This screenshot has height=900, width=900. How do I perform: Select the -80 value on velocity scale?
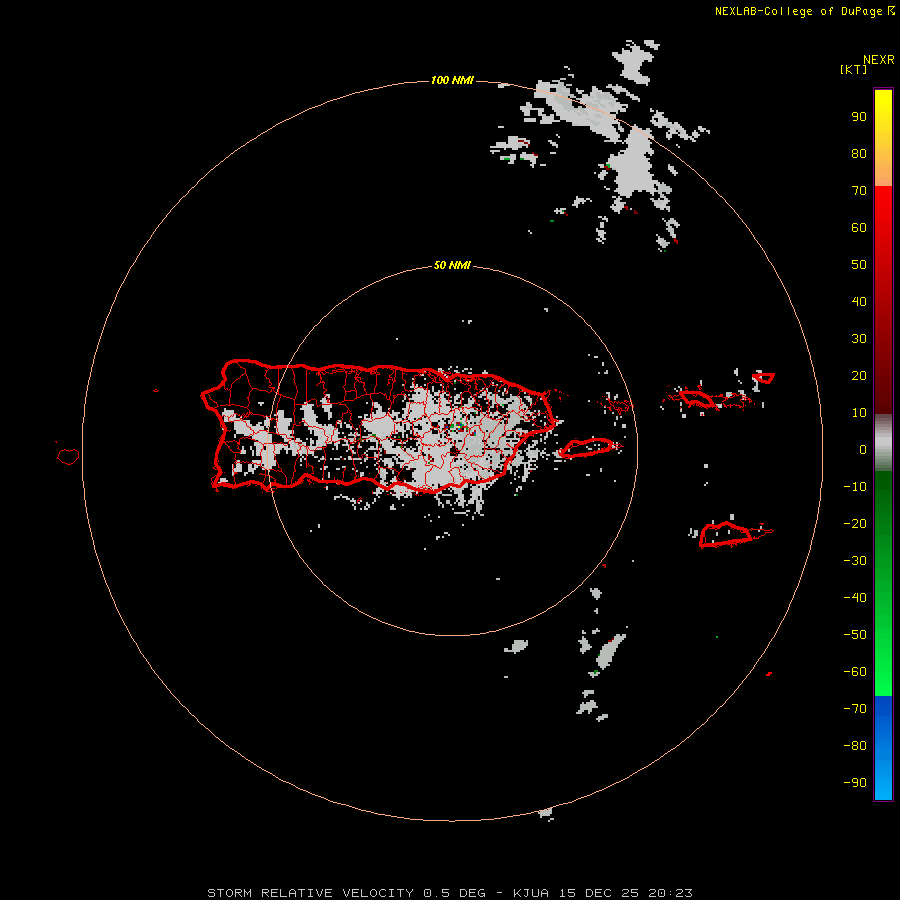pyautogui.click(x=855, y=746)
